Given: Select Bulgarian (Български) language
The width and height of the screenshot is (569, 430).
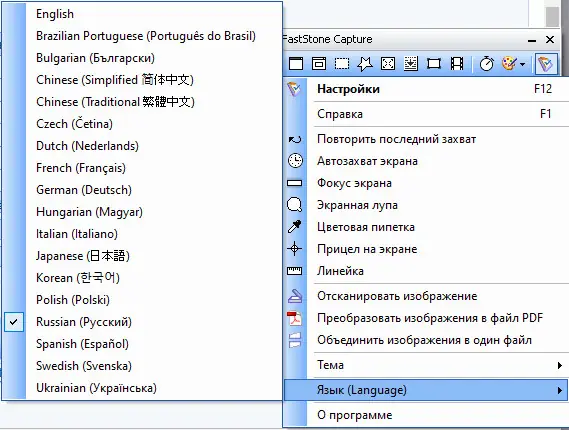Looking at the screenshot, I should (142, 58).
